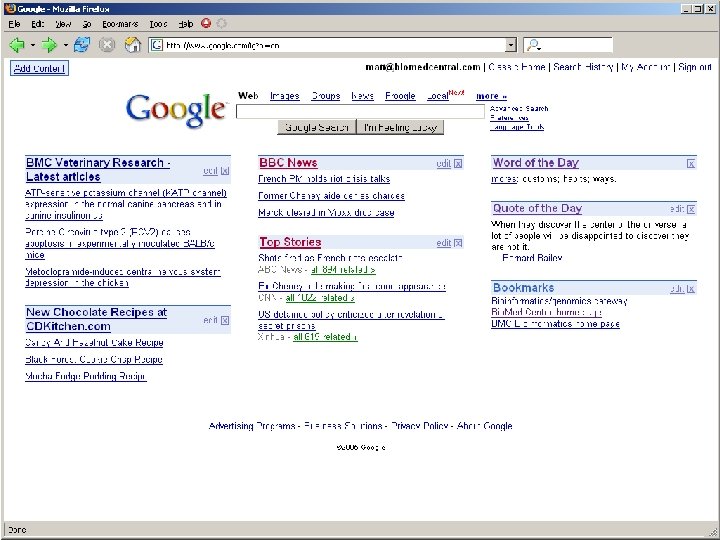Close the Word of the Day module
This screenshot has width=720, height=540.
click(x=691, y=163)
